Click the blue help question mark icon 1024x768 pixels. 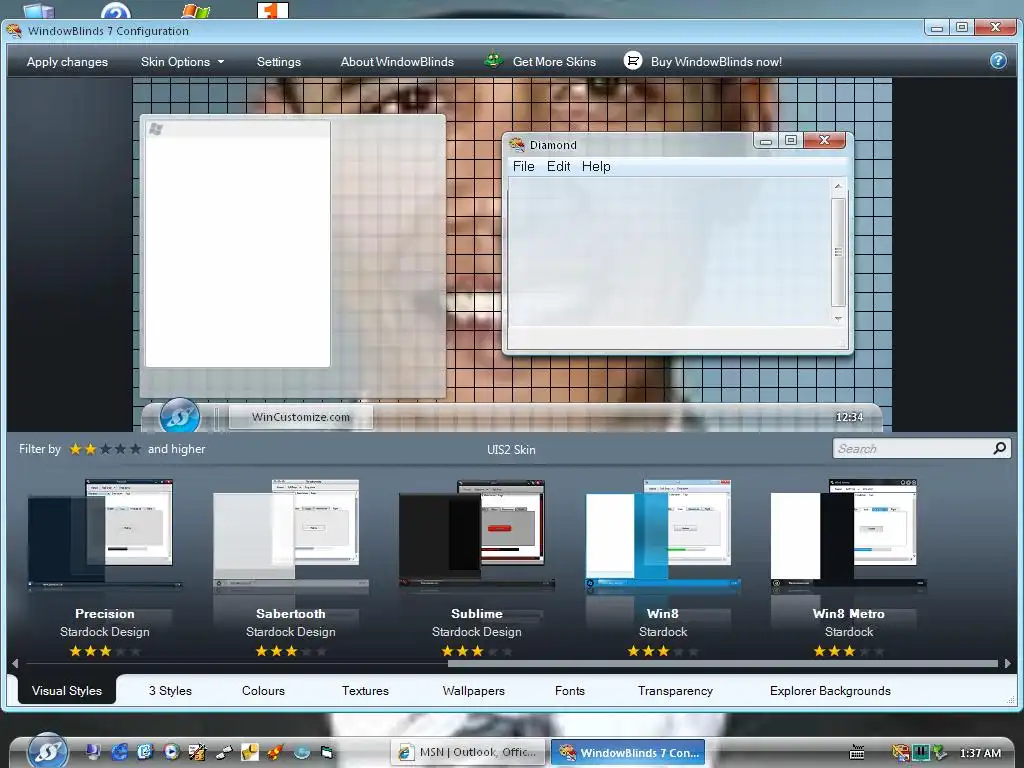point(998,61)
